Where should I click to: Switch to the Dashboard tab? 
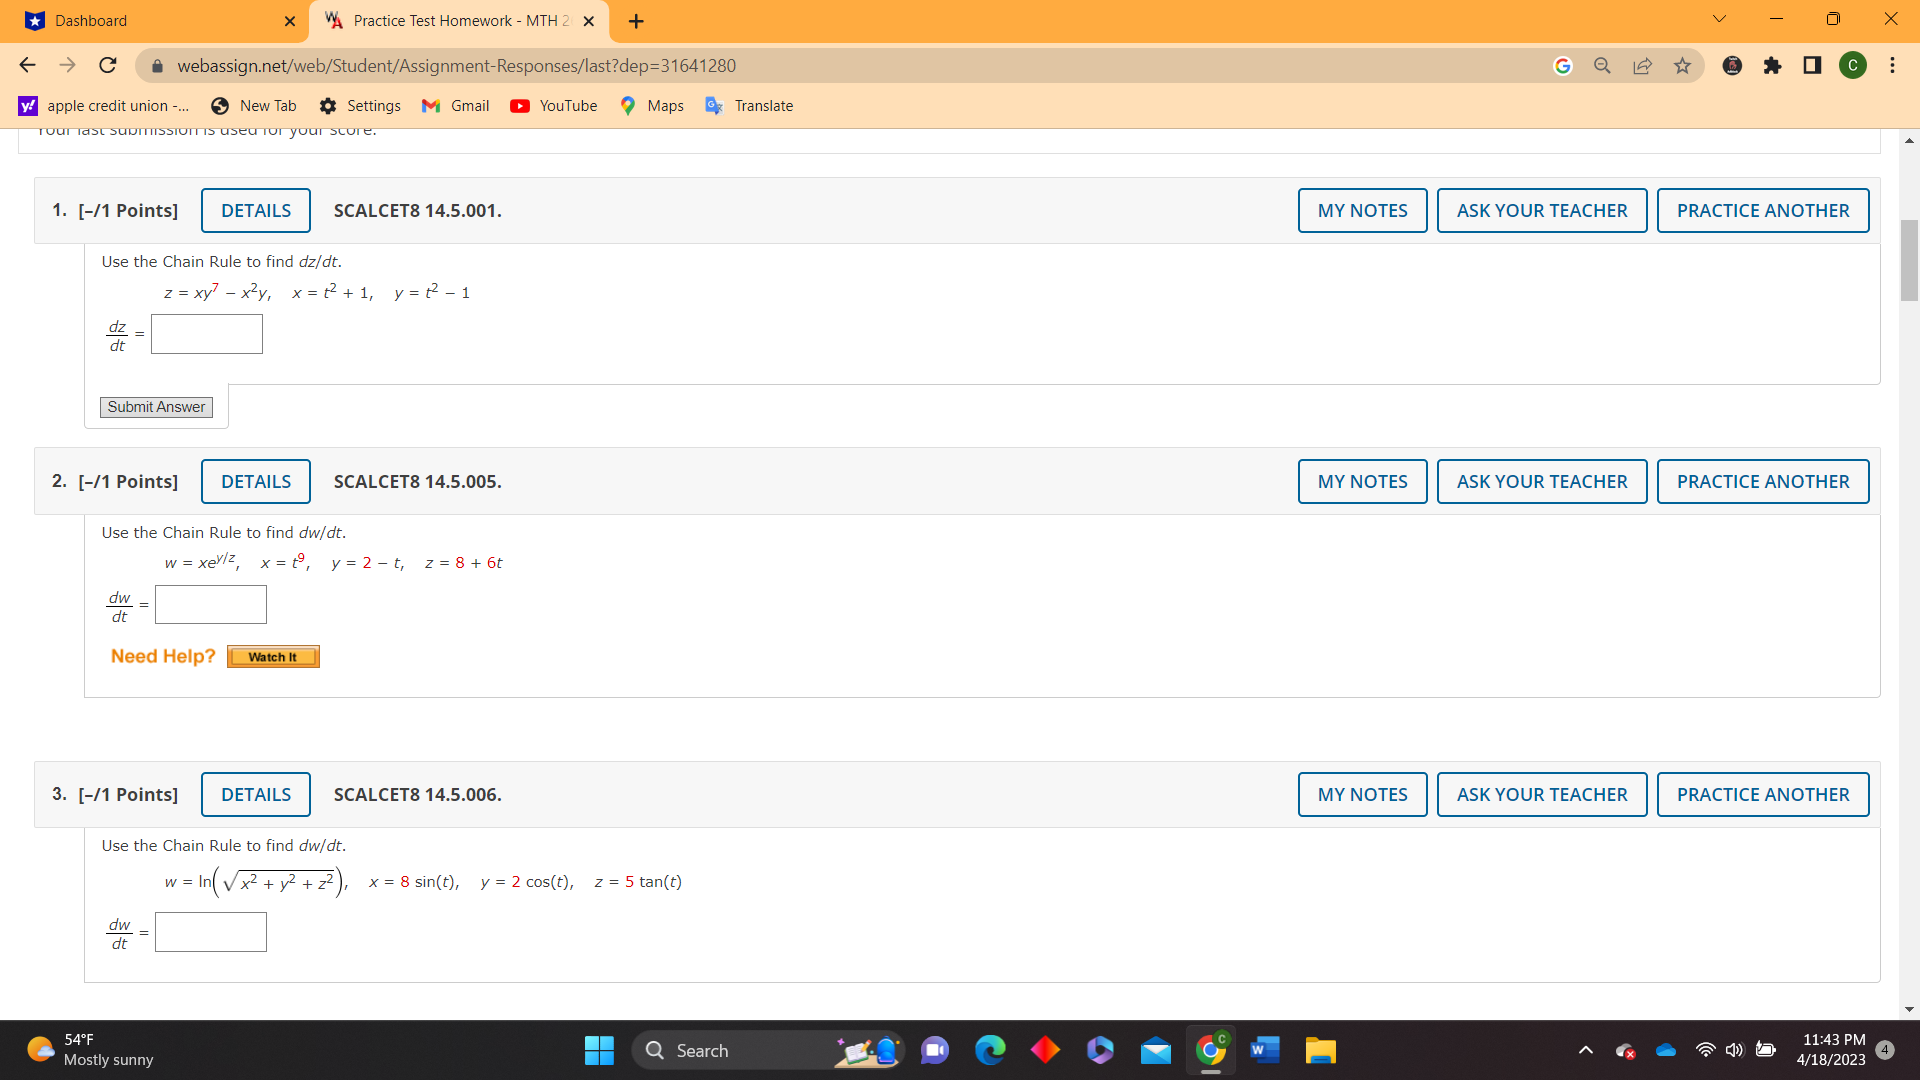coord(150,20)
